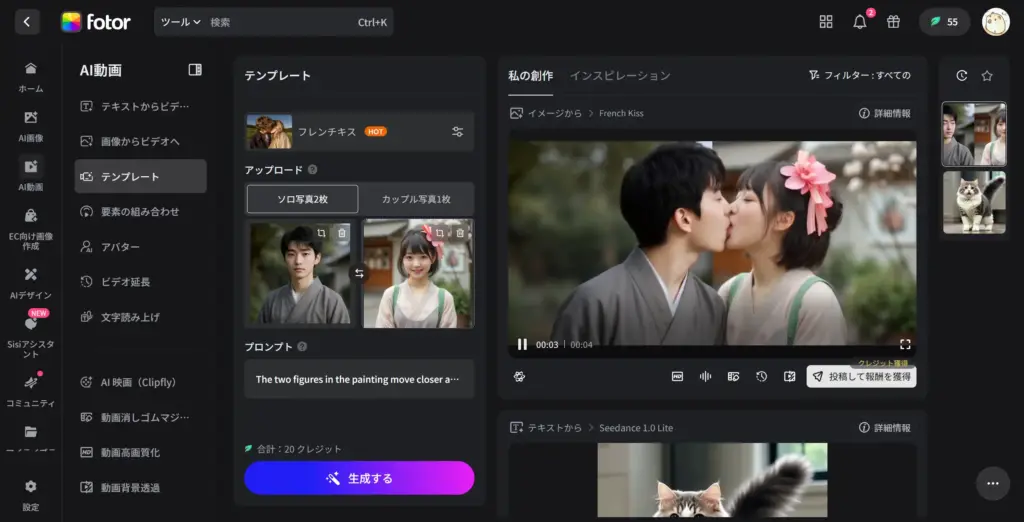Image resolution: width=1024 pixels, height=522 pixels.
Task: Select 要素の組み合わせ menu item
Action: [x=140, y=212]
